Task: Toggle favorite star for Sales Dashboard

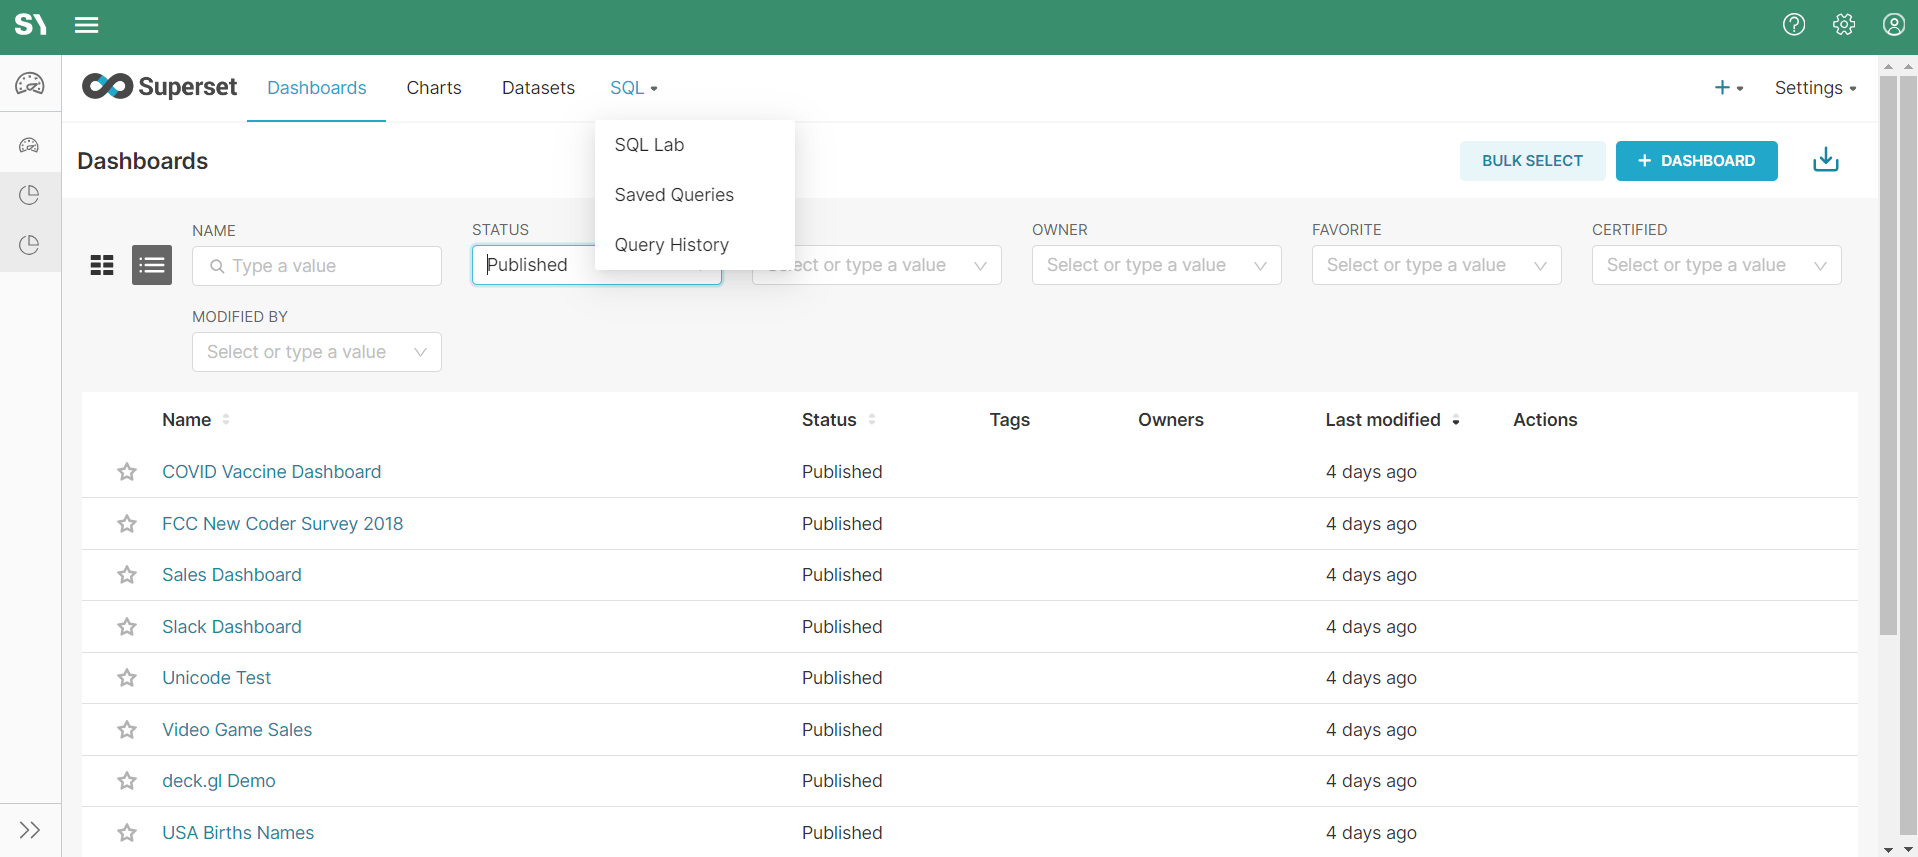Action: pos(127,575)
